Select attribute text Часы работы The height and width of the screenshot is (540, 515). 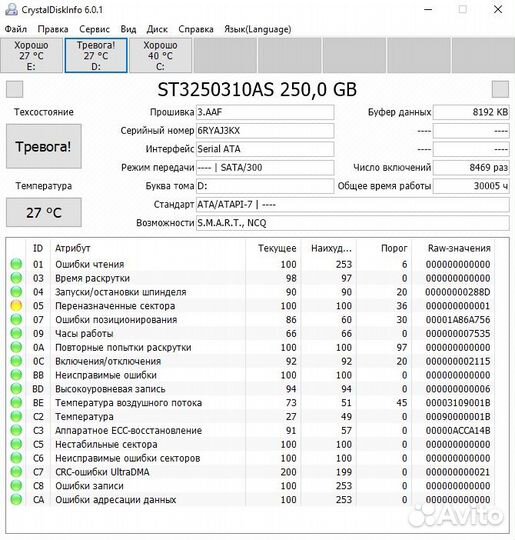[x=84, y=333]
